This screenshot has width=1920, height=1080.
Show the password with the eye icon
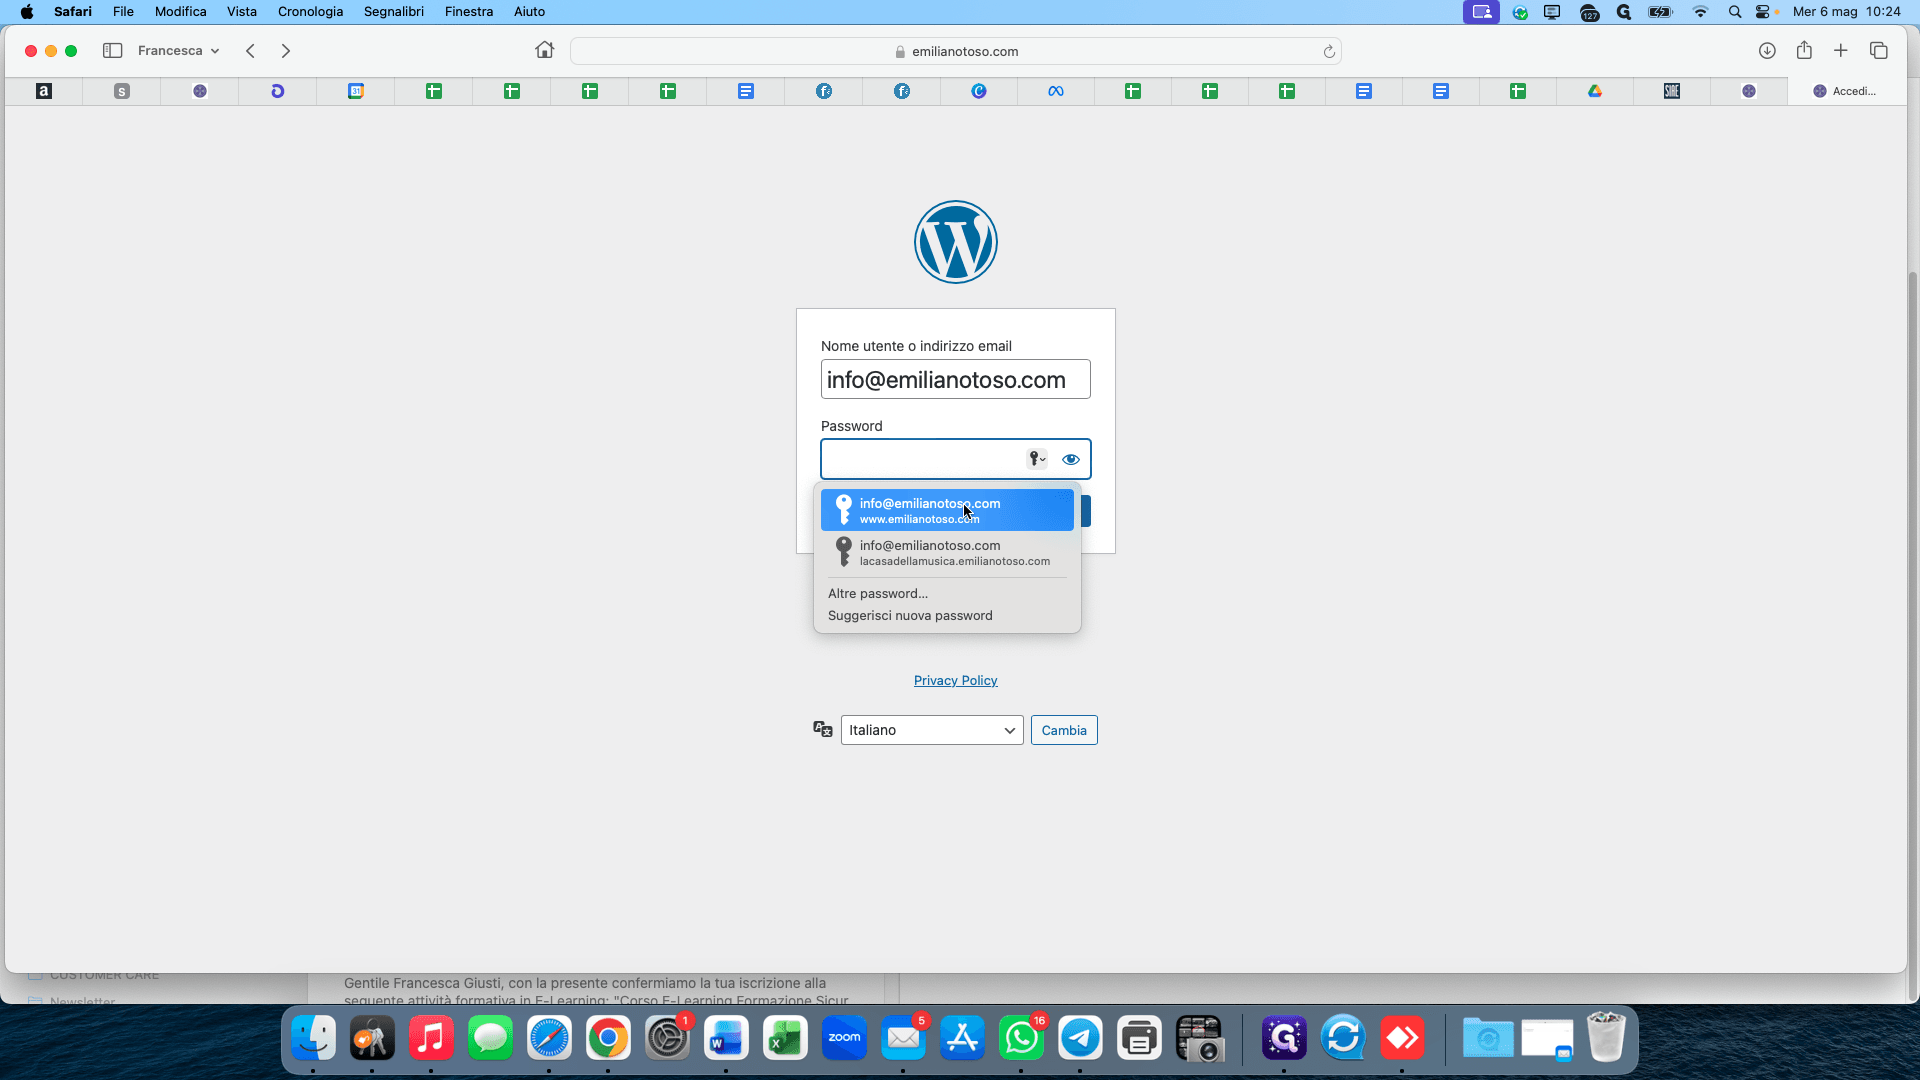coord(1070,459)
